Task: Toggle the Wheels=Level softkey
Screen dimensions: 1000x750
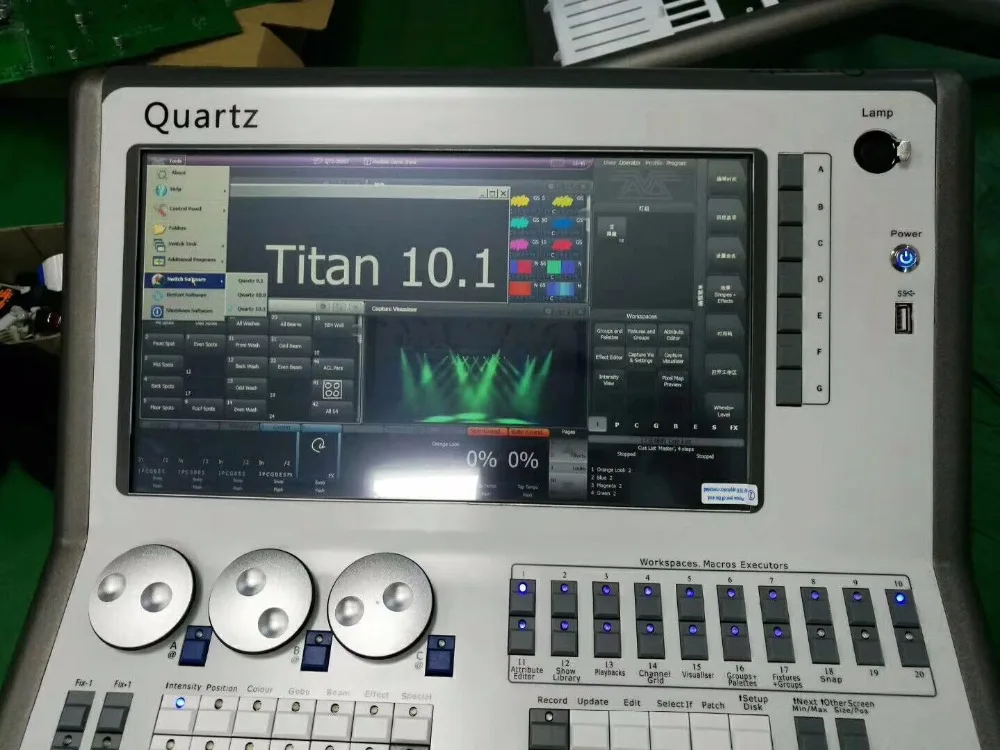Action: click(x=724, y=410)
